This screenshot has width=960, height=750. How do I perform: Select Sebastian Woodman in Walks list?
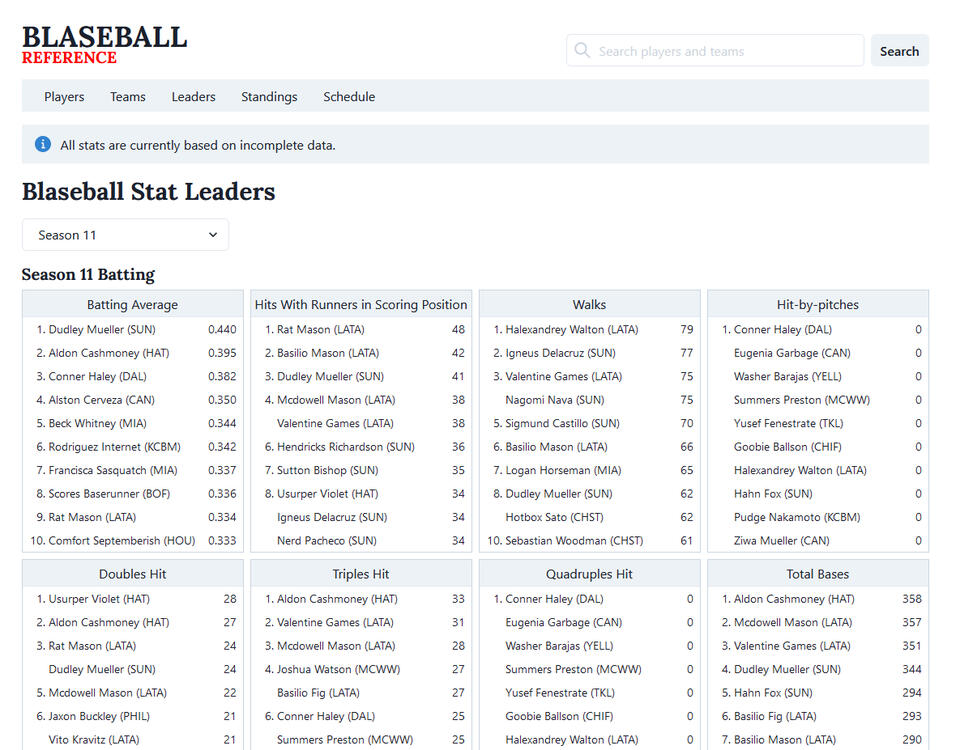[575, 541]
